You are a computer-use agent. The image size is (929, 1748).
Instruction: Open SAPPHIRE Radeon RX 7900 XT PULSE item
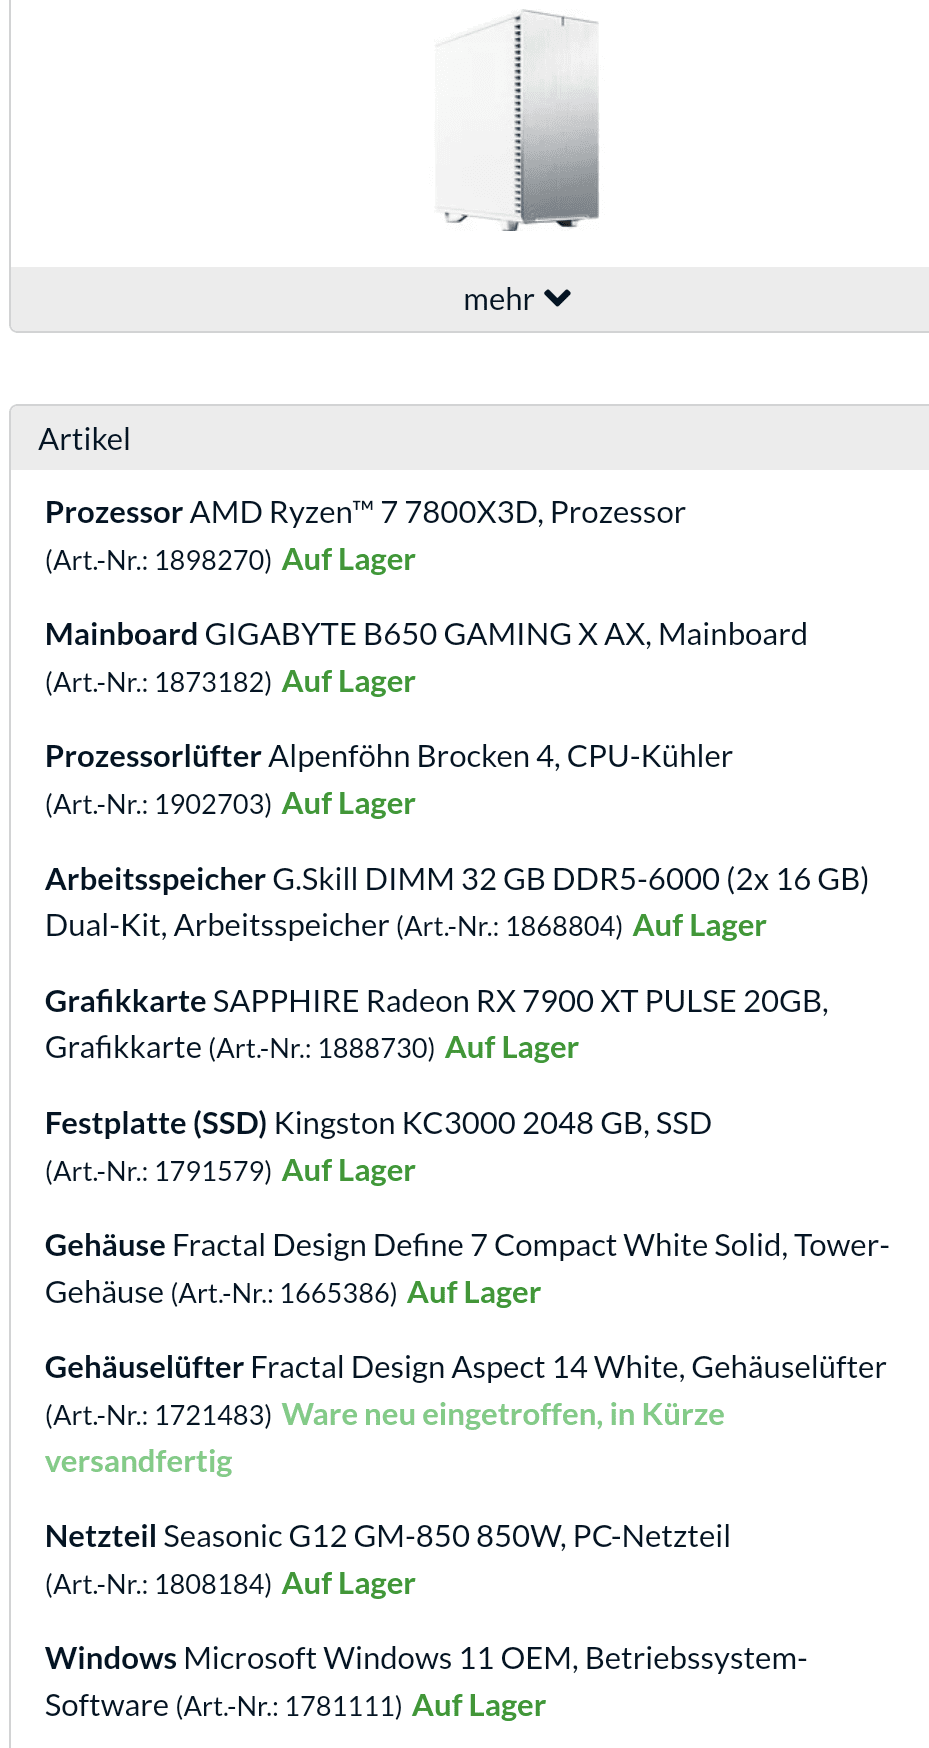point(437,1024)
